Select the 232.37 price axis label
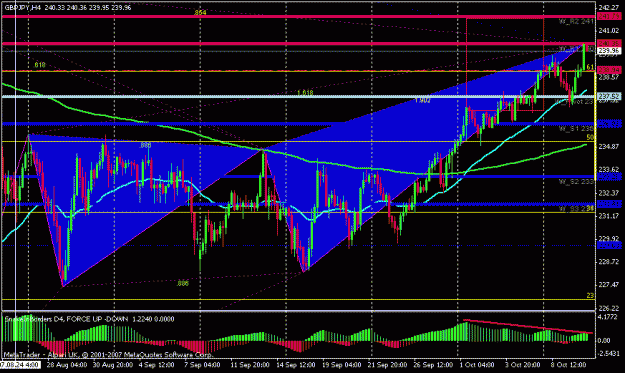The height and width of the screenshot is (373, 625). (x=609, y=193)
